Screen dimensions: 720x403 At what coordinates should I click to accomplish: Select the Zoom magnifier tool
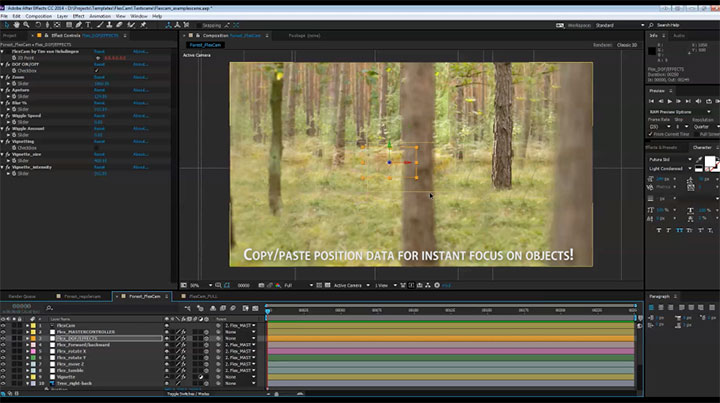click(x=26, y=25)
